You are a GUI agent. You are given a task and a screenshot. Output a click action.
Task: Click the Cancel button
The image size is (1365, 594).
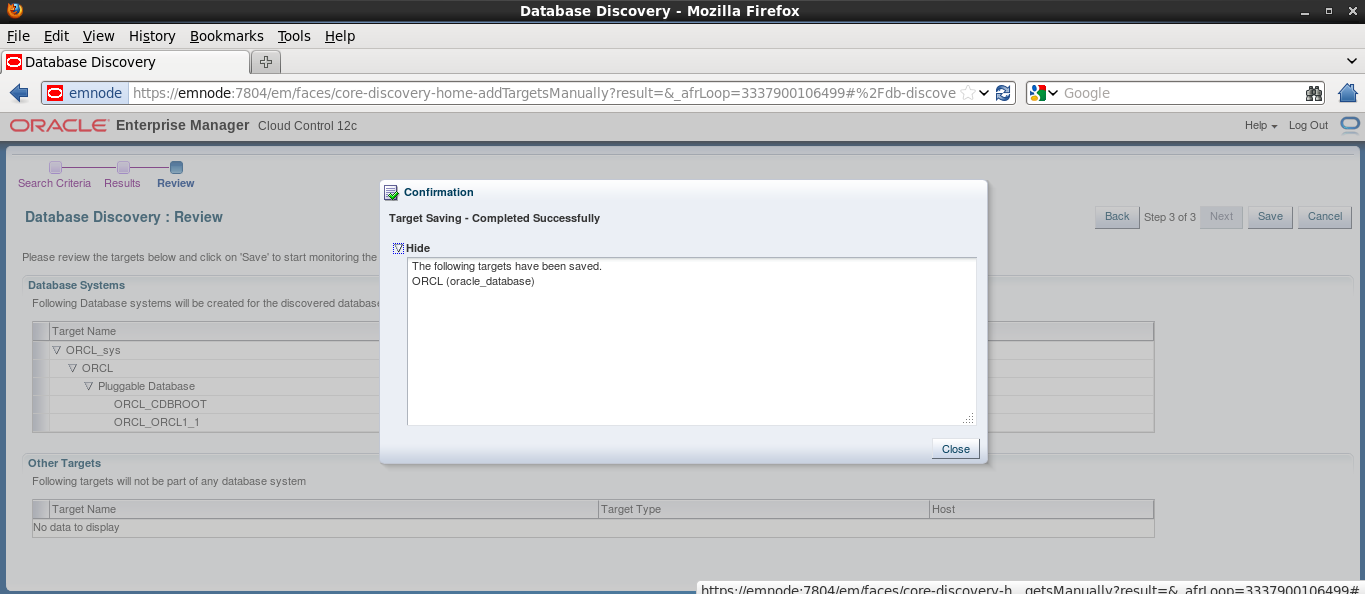coord(1325,217)
